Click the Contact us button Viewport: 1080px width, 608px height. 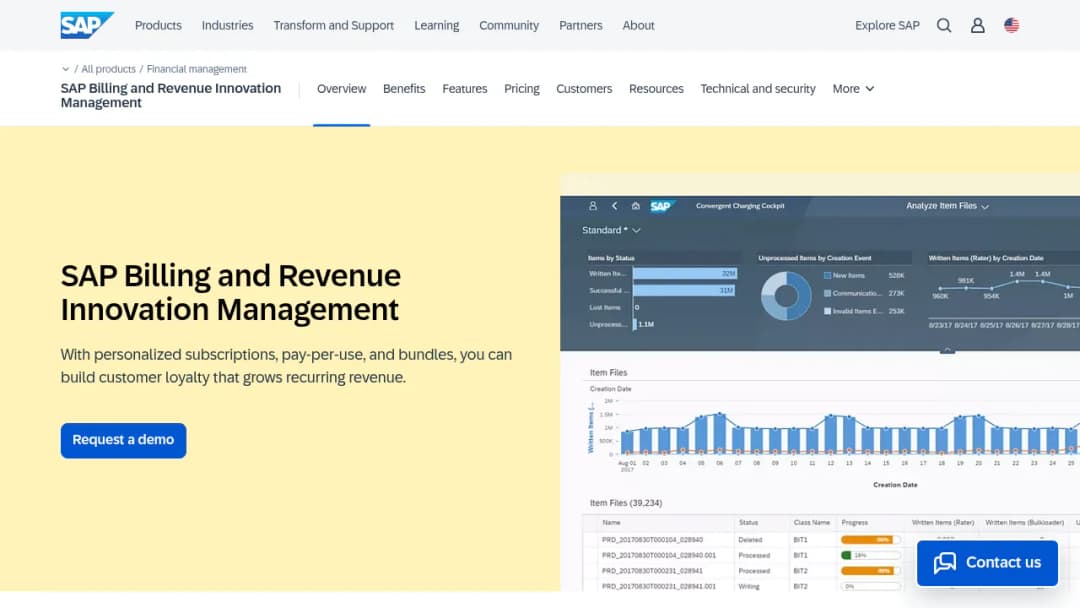point(987,563)
